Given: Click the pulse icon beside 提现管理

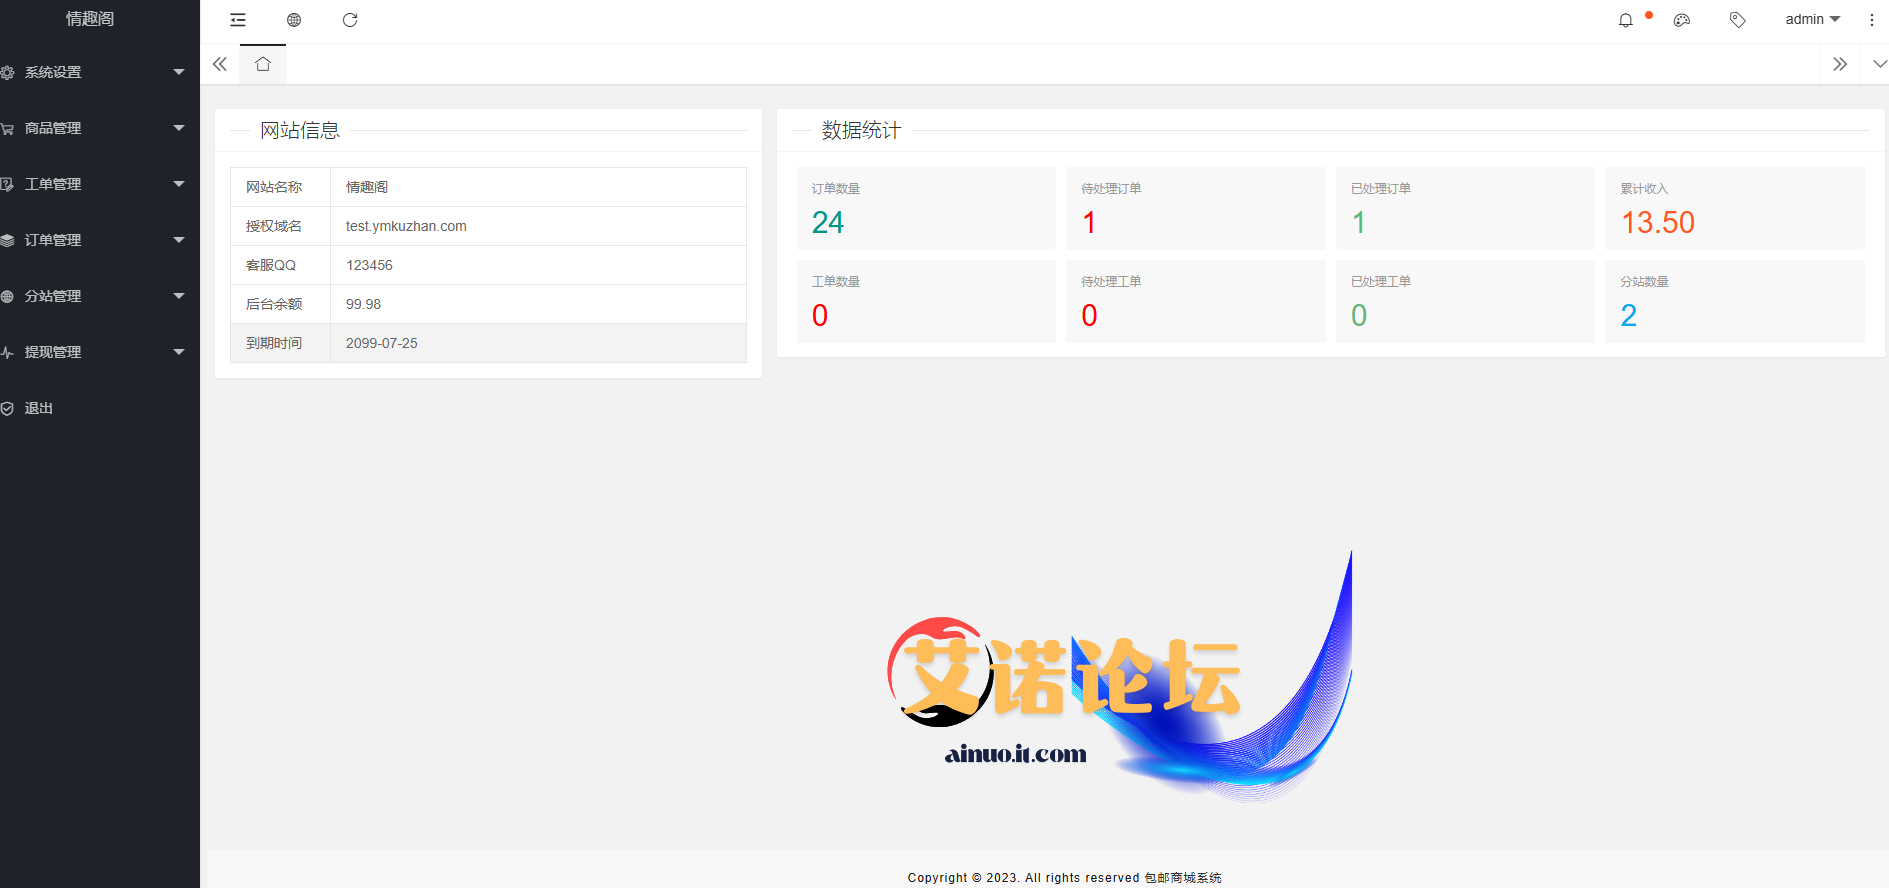Looking at the screenshot, I should point(7,353).
